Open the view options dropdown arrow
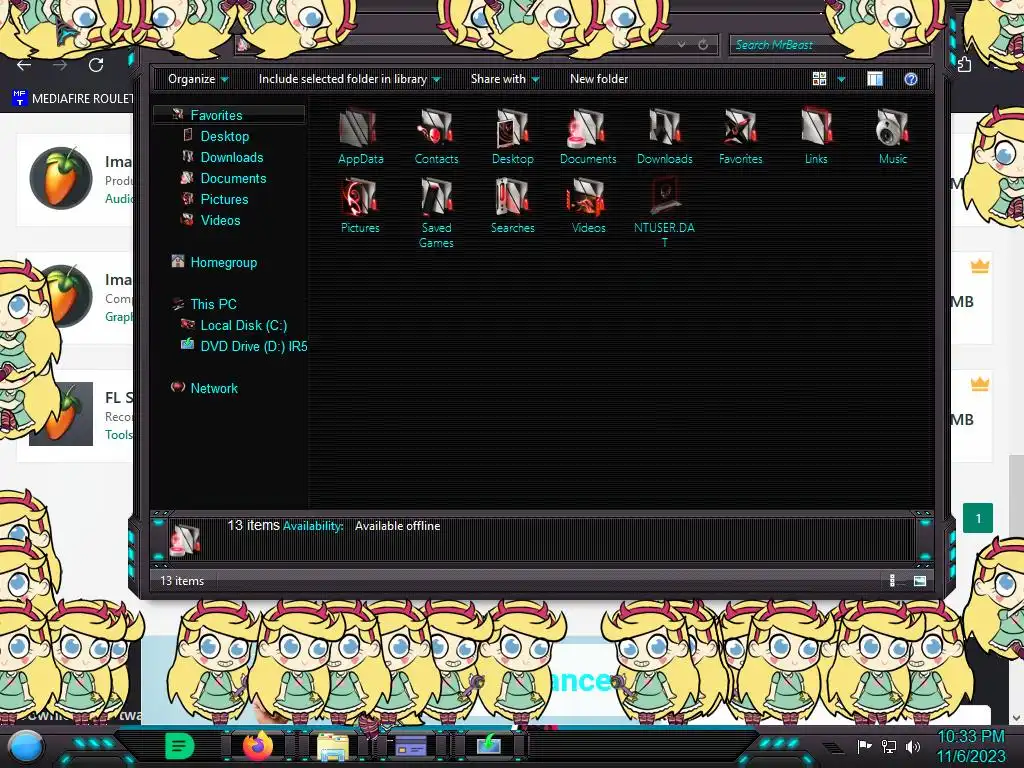This screenshot has height=768, width=1024. click(x=841, y=79)
